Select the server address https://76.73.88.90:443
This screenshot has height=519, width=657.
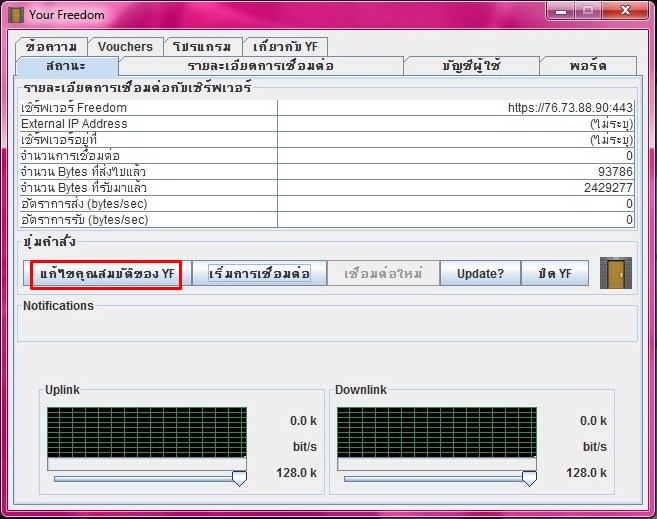[570, 108]
